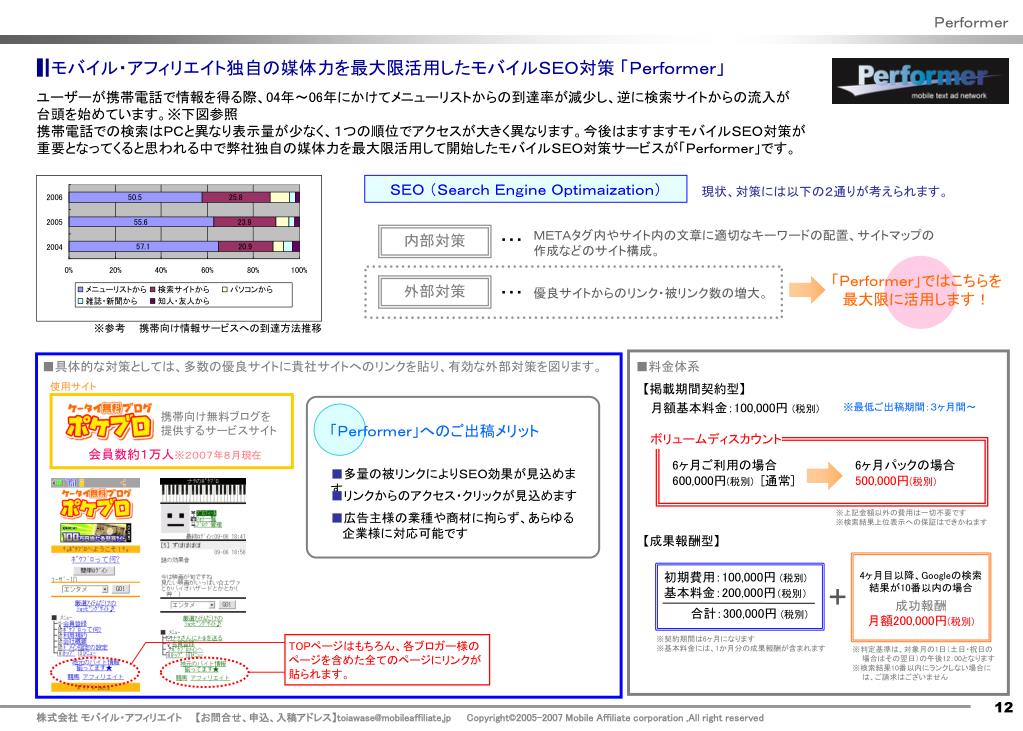Click the 'Performer' header text at top right
The image size is (1023, 731).
[x=971, y=22]
